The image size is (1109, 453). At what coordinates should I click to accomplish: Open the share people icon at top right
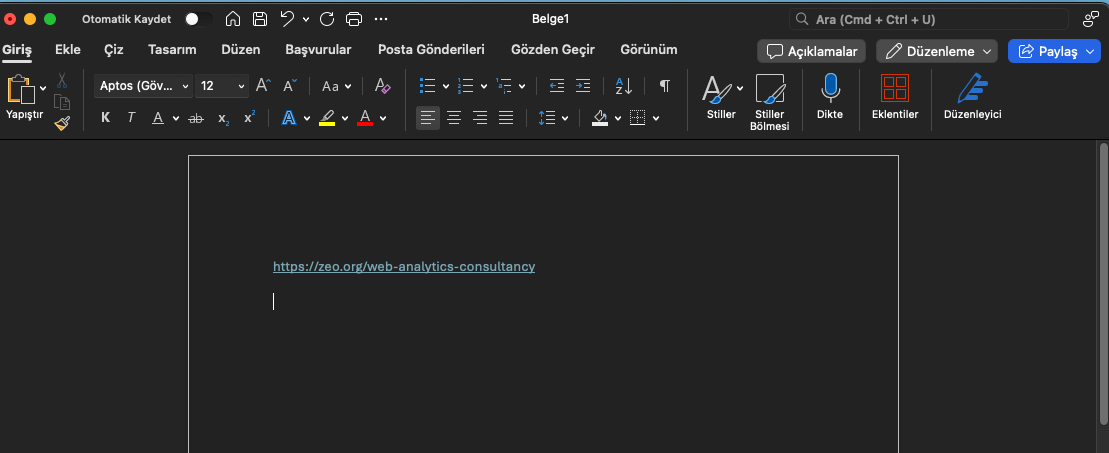point(1091,19)
